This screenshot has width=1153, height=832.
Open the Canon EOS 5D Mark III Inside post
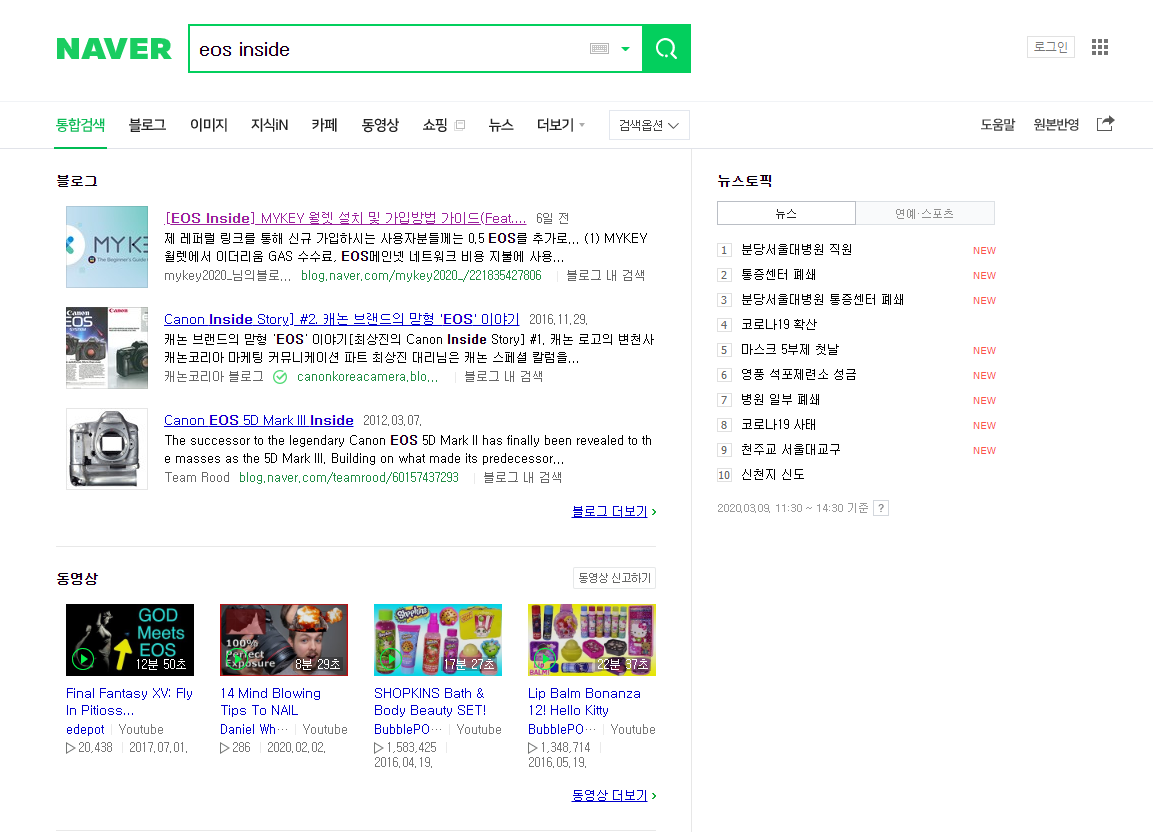[259, 420]
